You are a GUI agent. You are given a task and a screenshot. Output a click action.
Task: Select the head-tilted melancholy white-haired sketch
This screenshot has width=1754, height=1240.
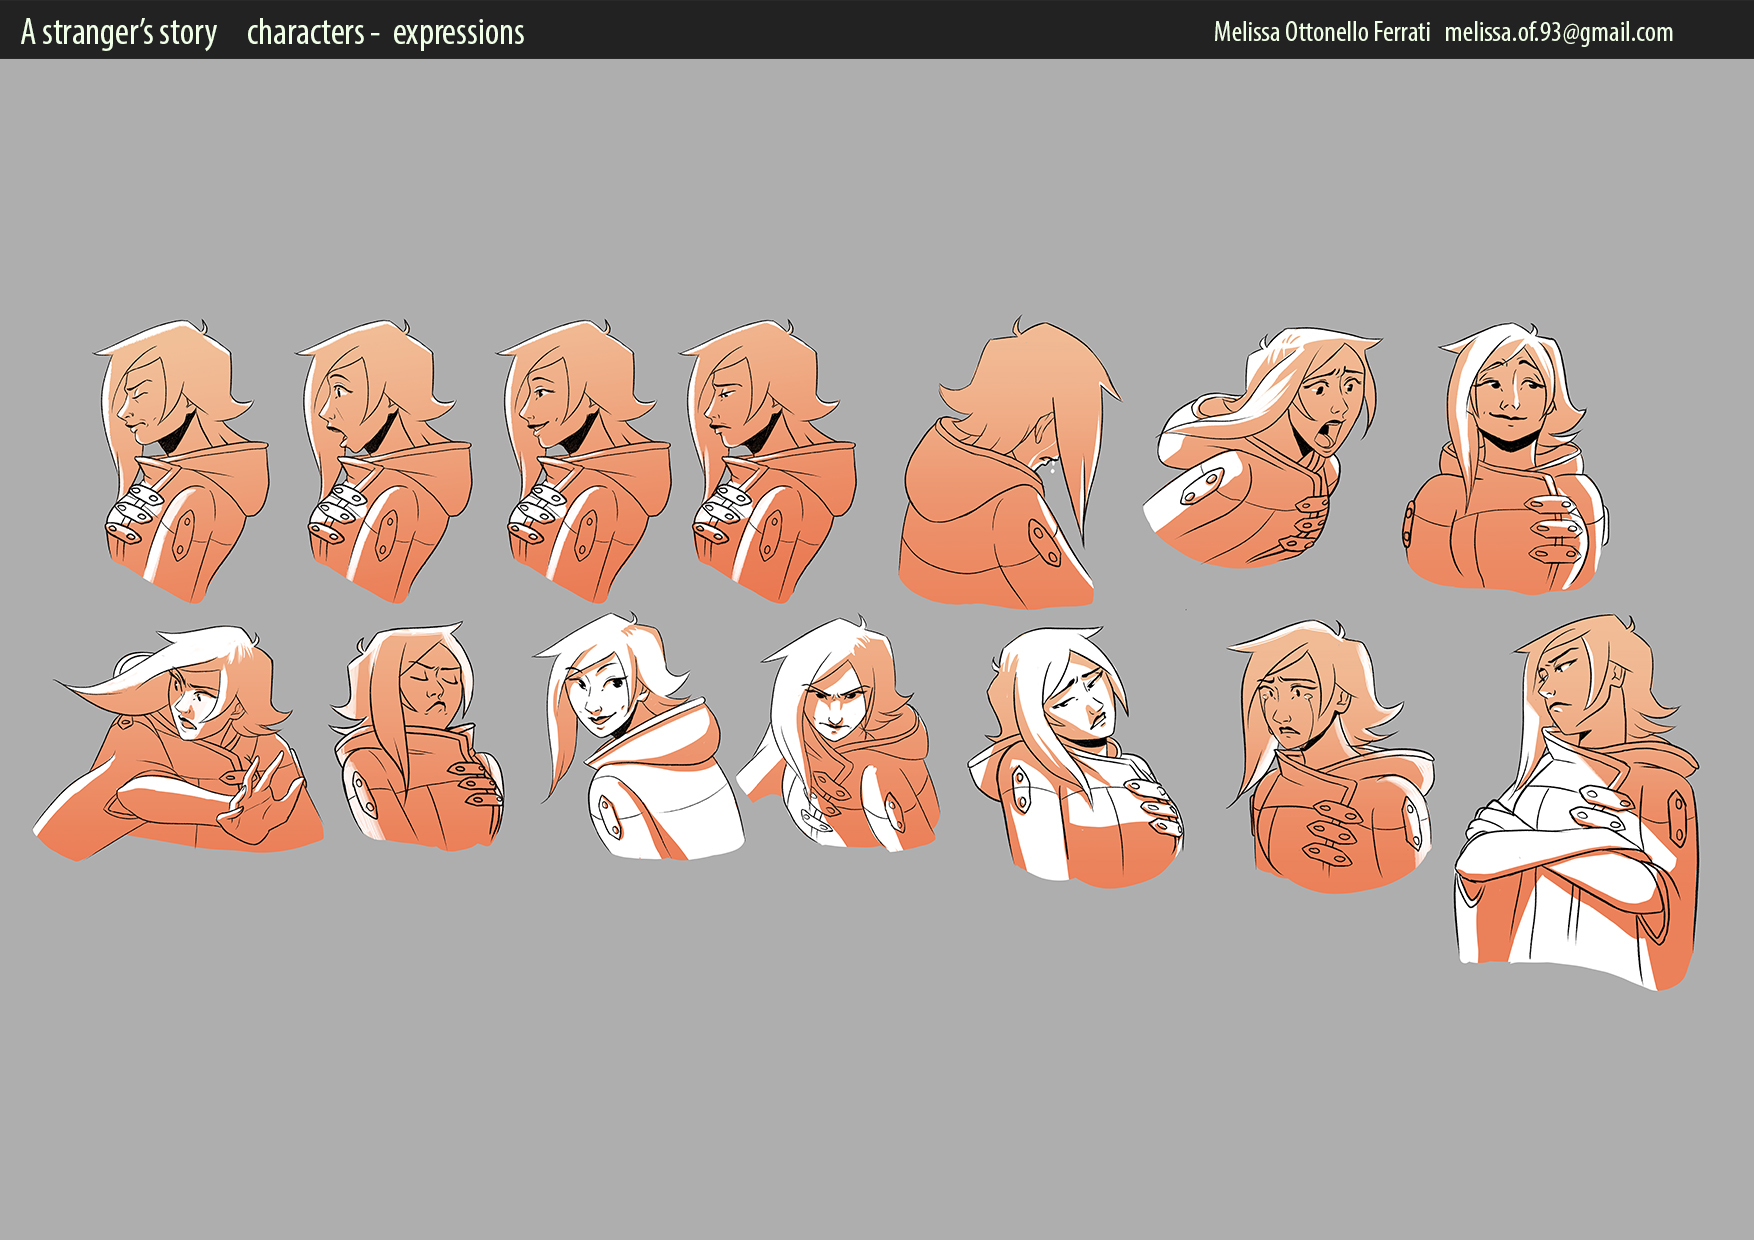1075,755
